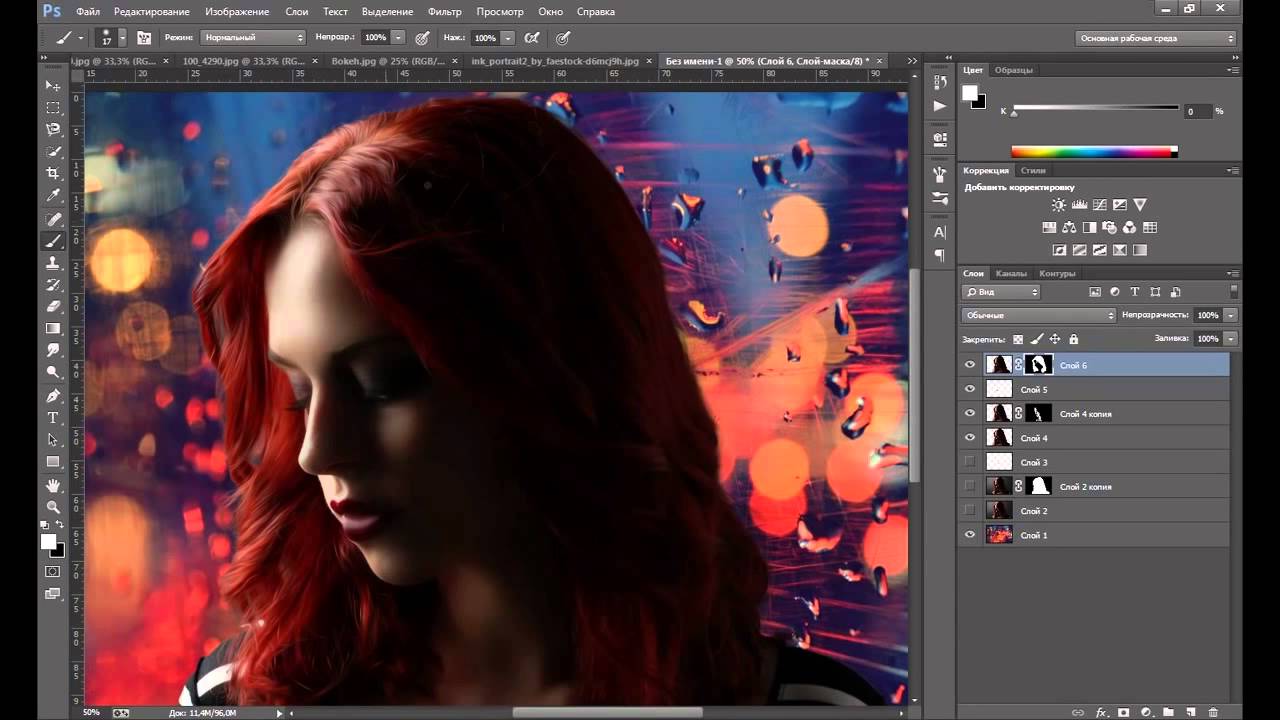Select the foreground color swatch in Color panel
Screen dimensions: 1280x720
click(x=969, y=93)
